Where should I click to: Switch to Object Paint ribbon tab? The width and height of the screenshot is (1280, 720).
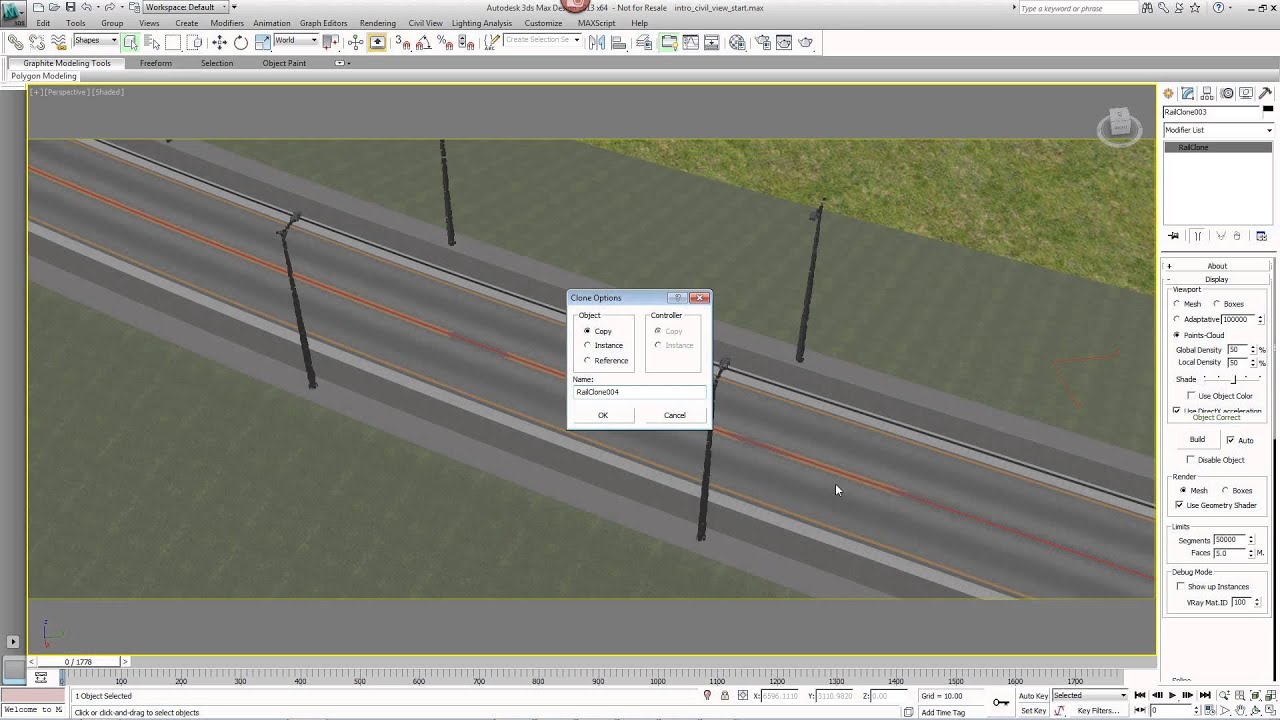coord(284,63)
